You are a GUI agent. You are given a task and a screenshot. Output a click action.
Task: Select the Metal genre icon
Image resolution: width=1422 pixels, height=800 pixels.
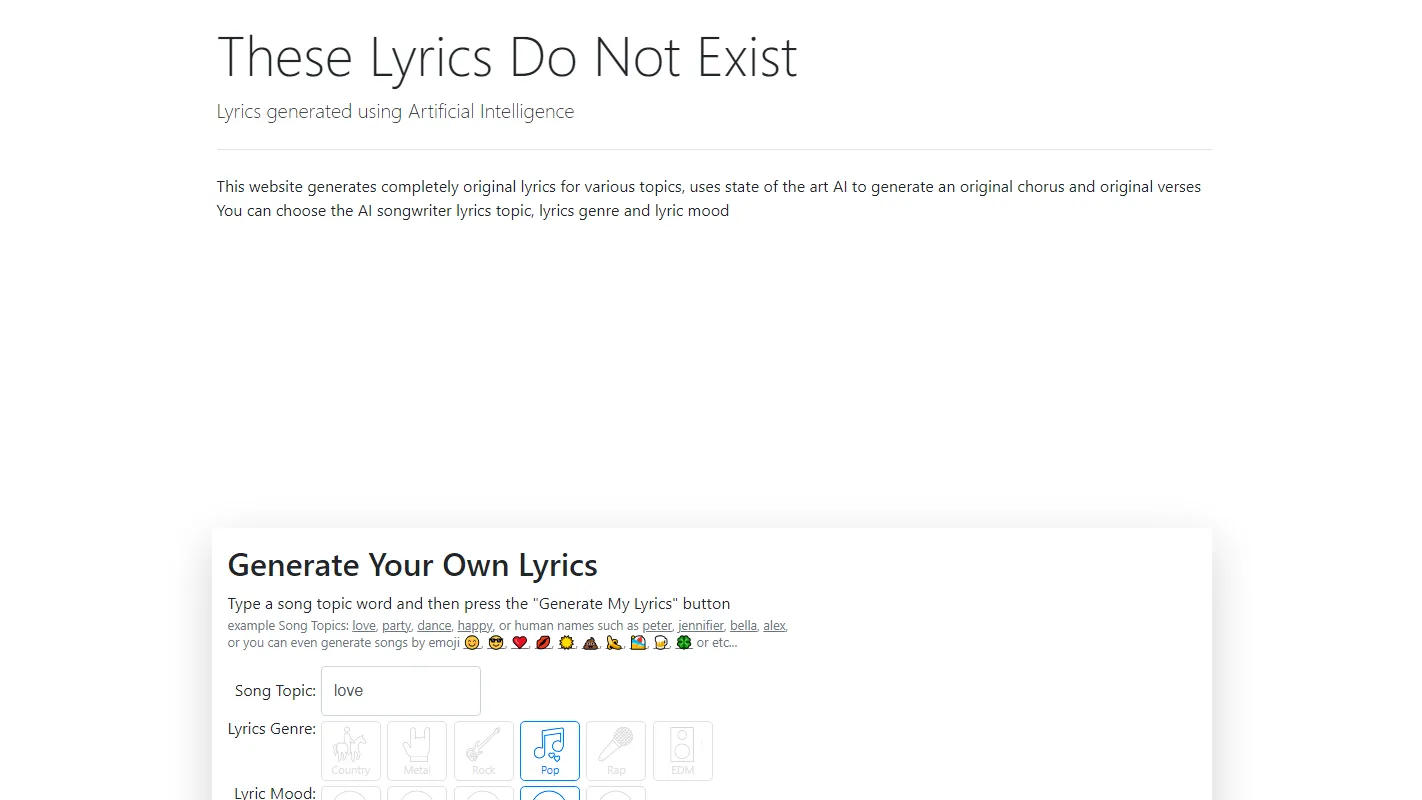tap(417, 751)
